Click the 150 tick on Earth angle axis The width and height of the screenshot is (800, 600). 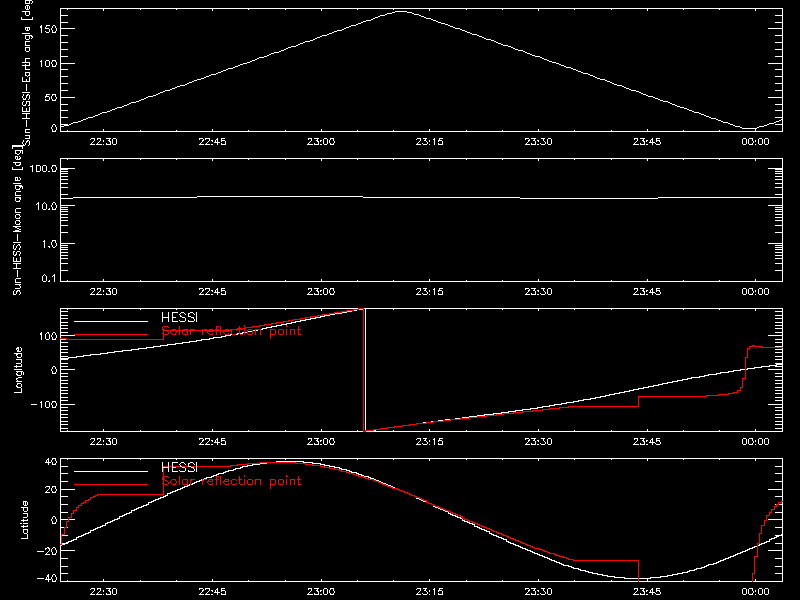pos(47,29)
